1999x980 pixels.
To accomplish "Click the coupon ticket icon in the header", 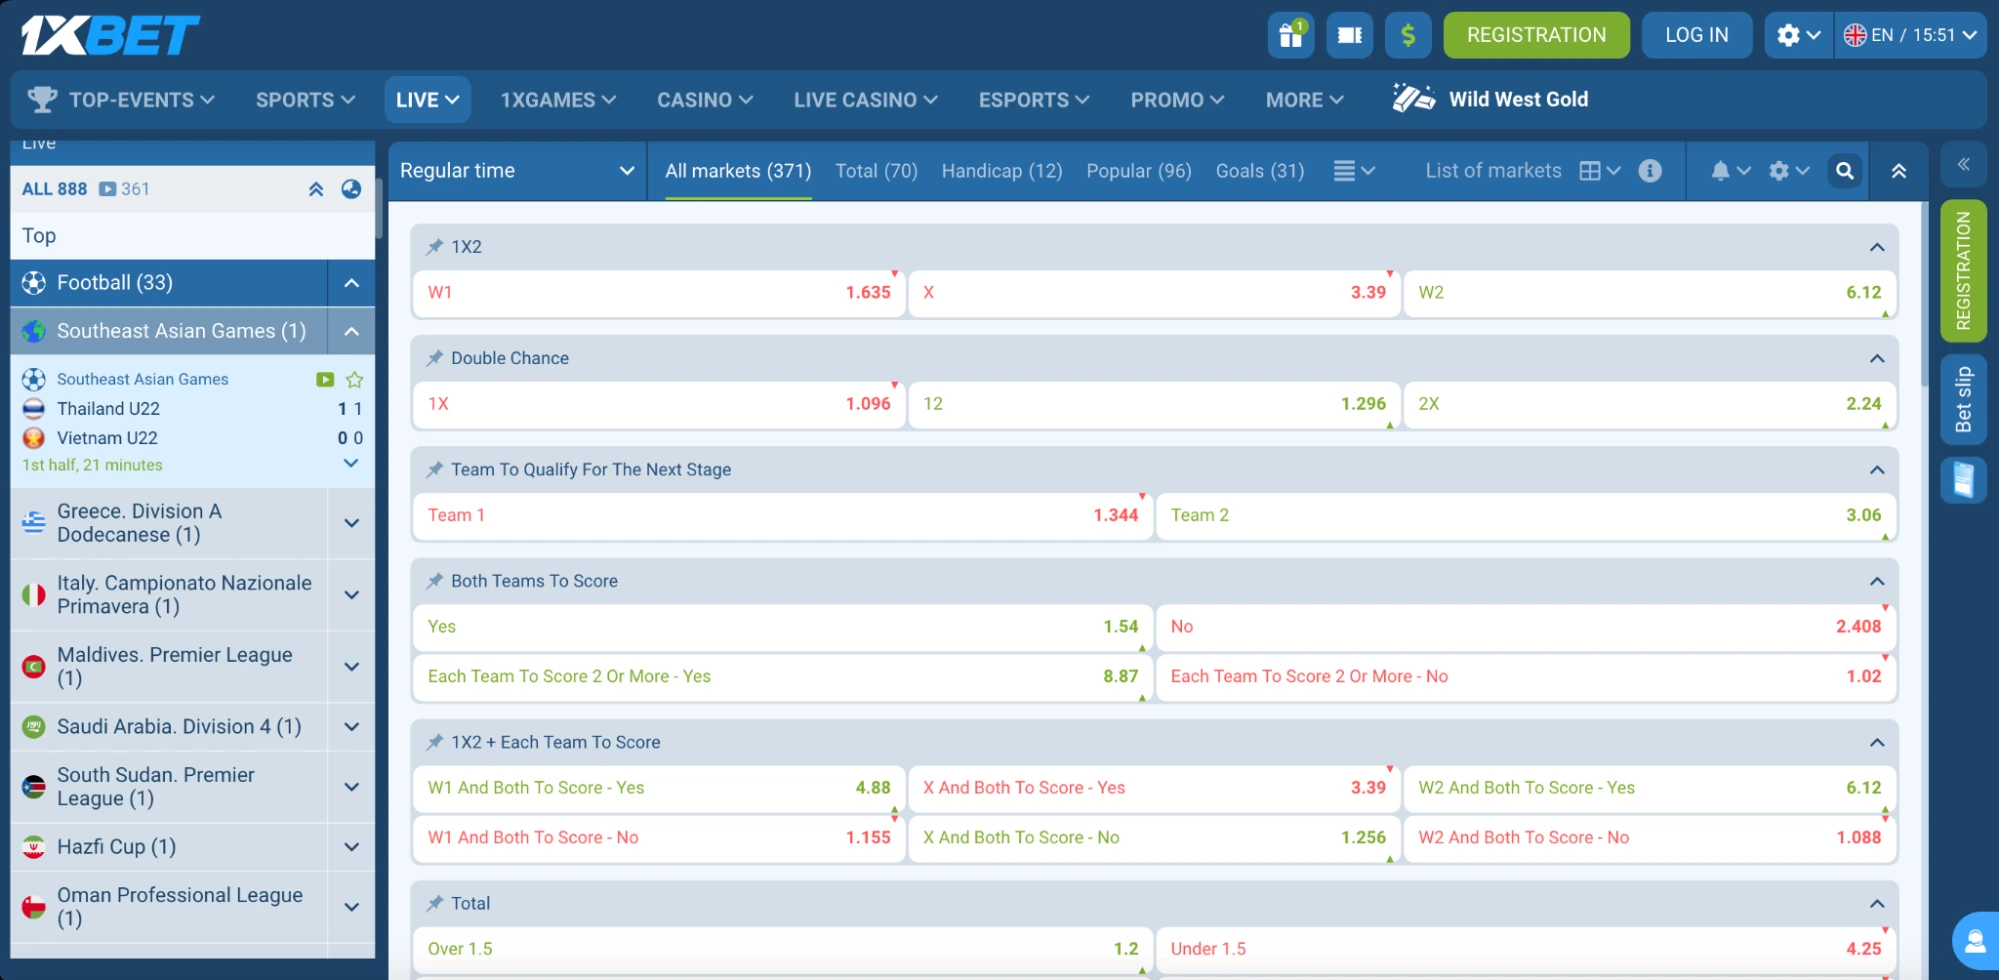I will coord(1349,34).
